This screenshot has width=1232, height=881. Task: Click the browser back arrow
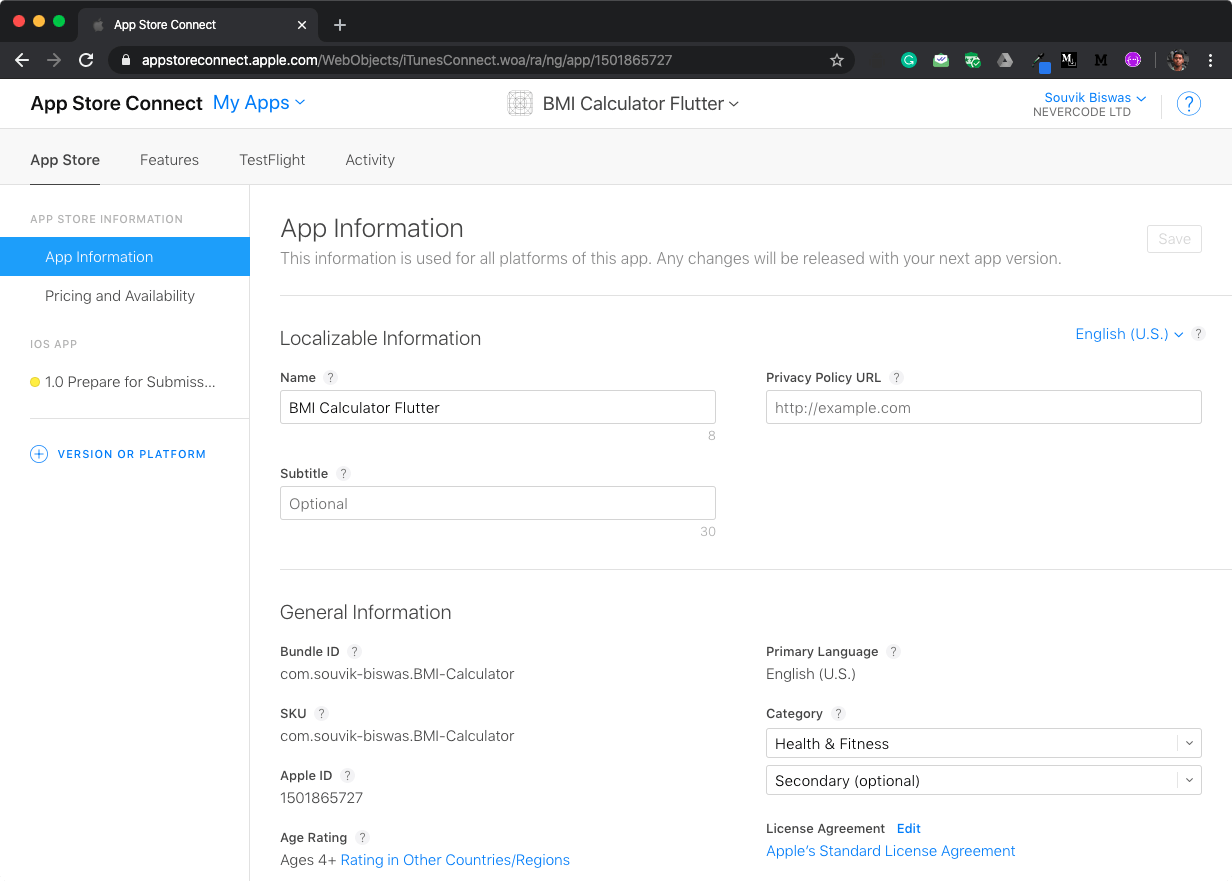tap(22, 60)
